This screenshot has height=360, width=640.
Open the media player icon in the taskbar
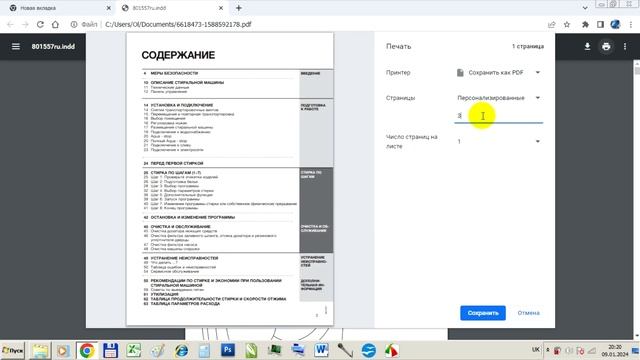click(63, 350)
